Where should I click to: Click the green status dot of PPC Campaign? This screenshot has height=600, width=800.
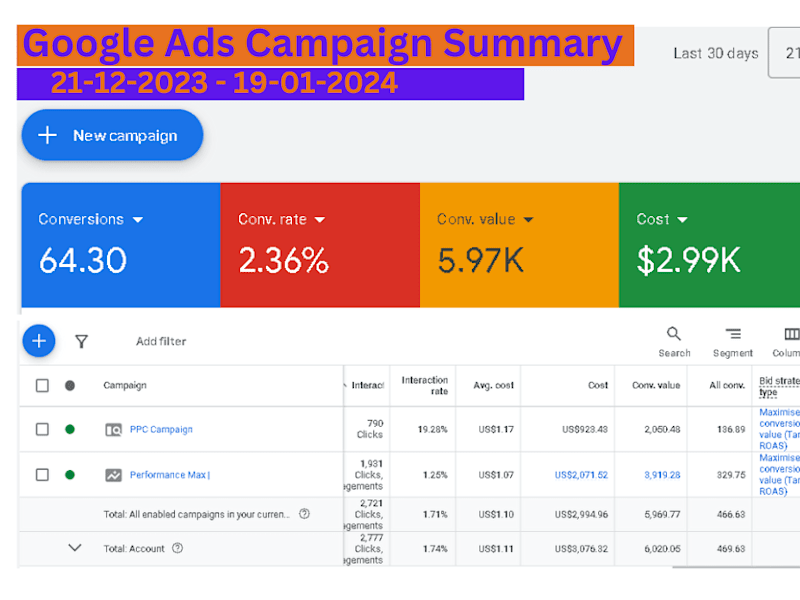click(x=70, y=429)
